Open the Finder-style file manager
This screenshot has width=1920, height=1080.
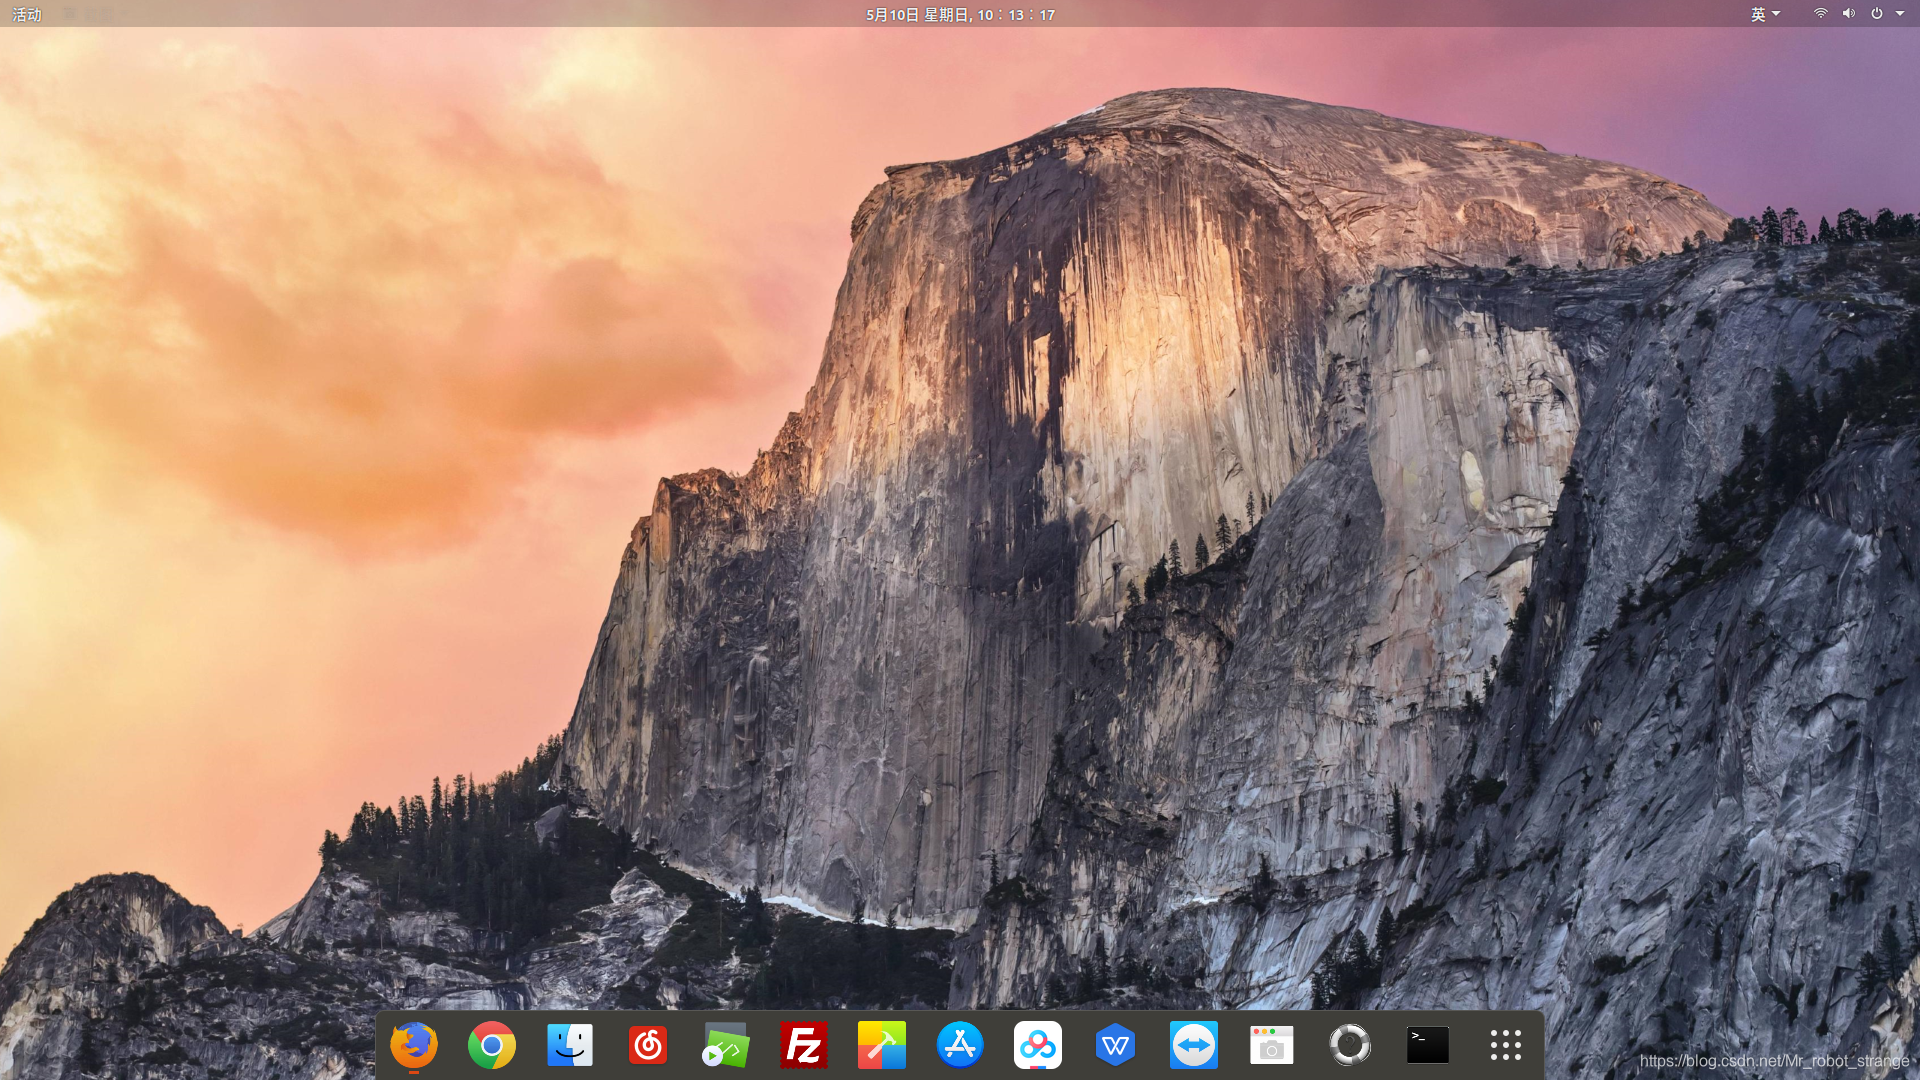[x=570, y=1045]
